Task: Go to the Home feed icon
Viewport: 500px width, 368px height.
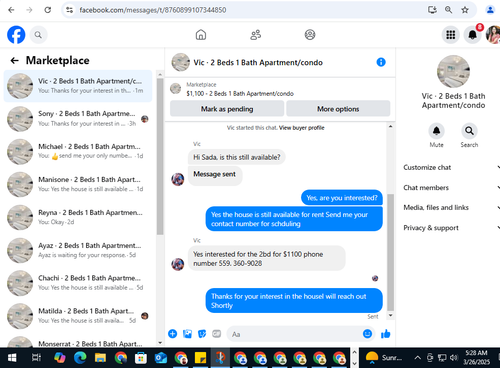Action: pyautogui.click(x=201, y=35)
